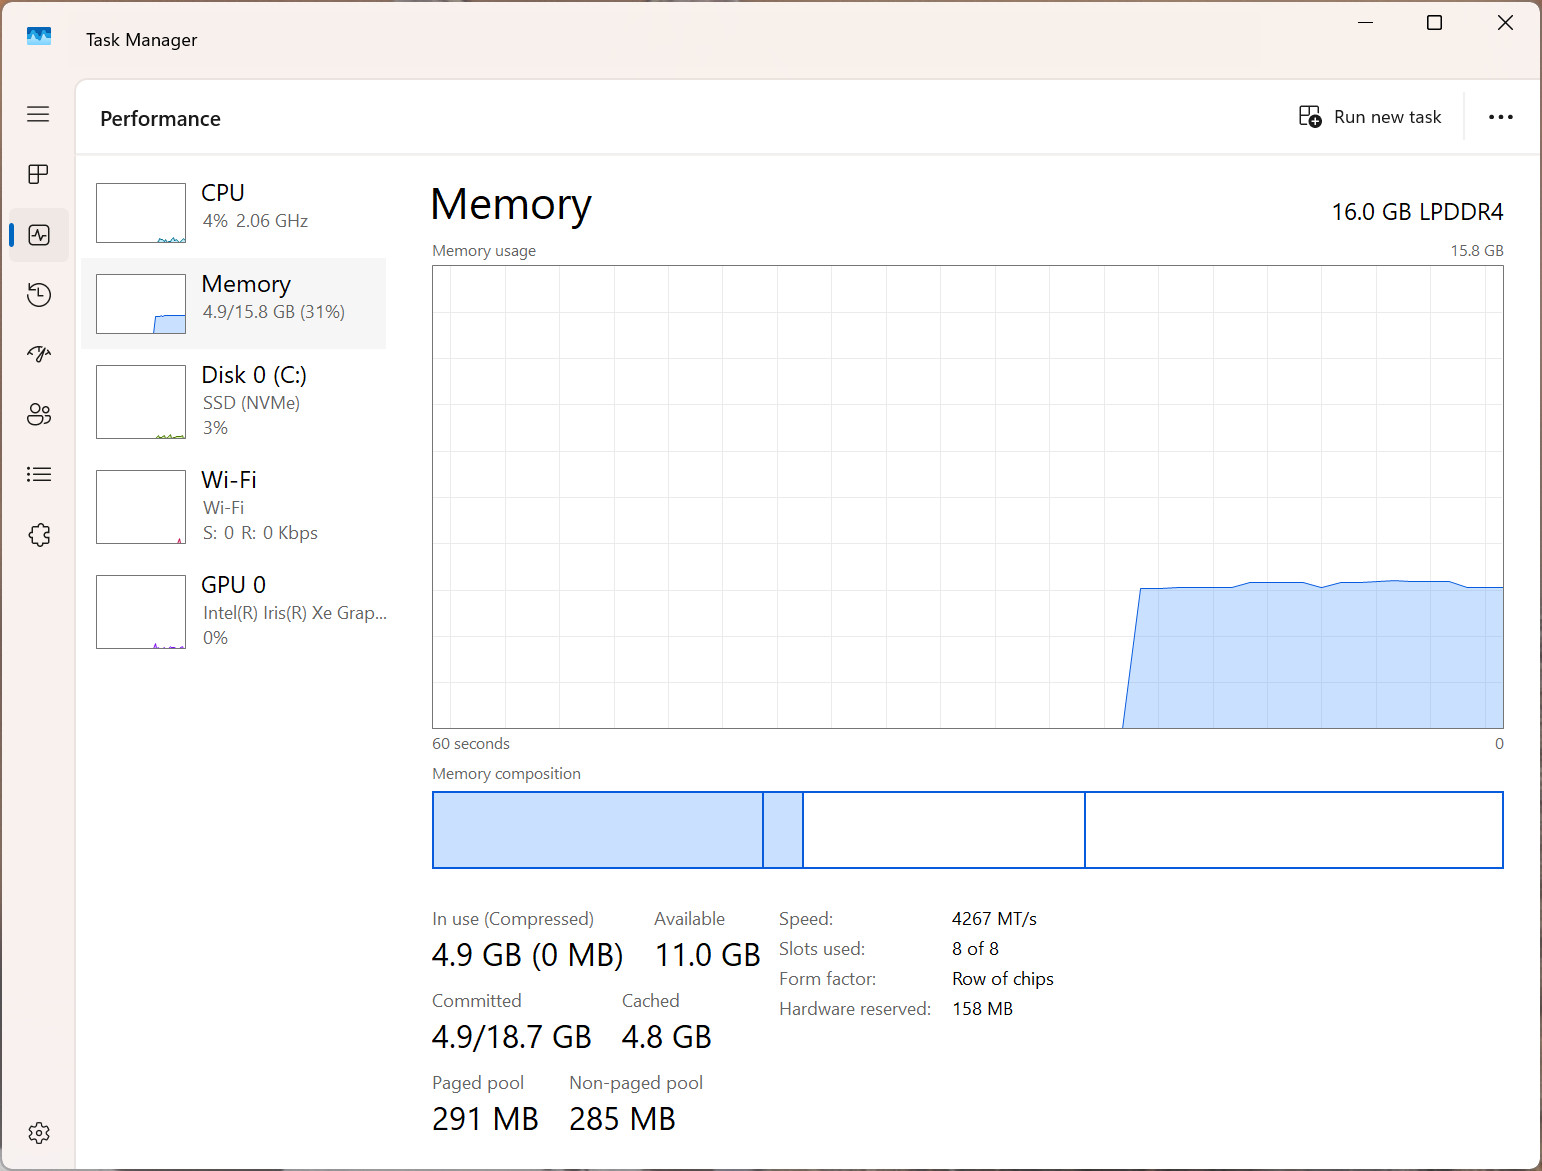This screenshot has height=1171, width=1542.
Task: Open the Startup apps page icon
Action: (x=39, y=354)
